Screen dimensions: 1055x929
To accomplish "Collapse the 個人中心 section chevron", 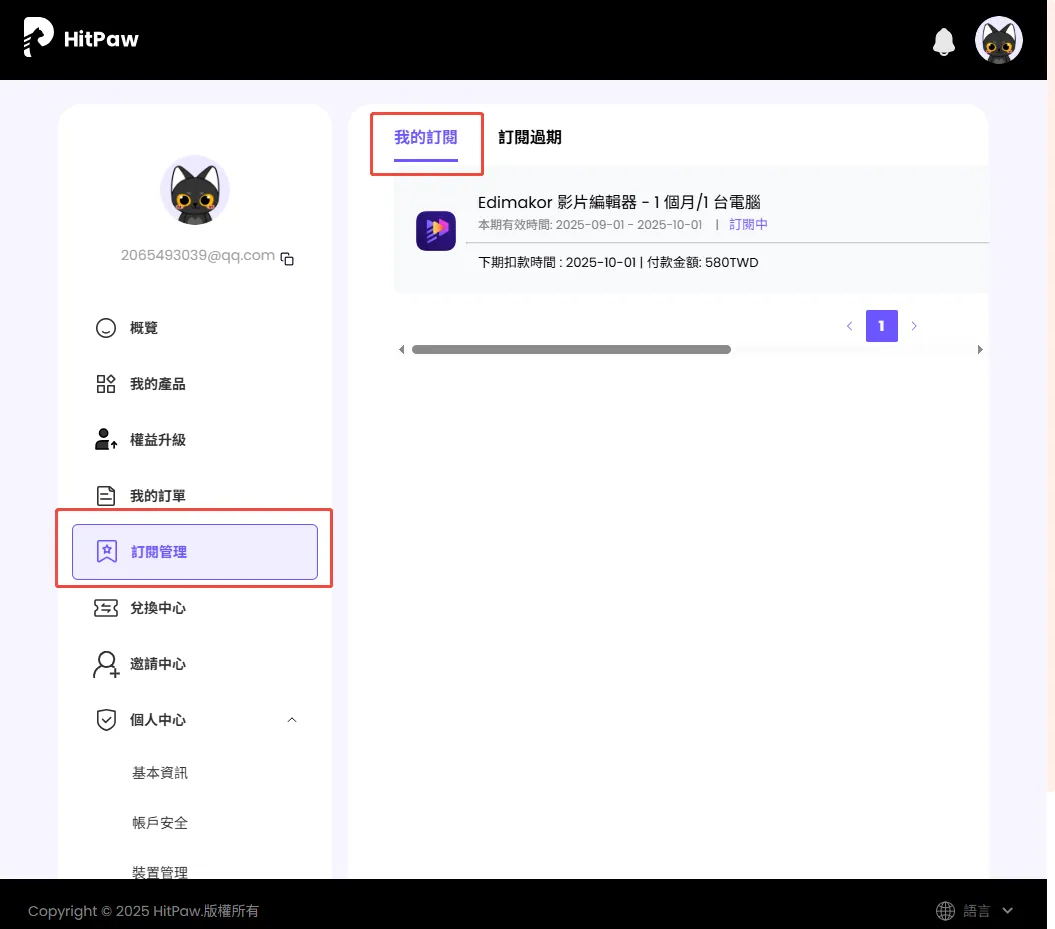I will tap(292, 720).
